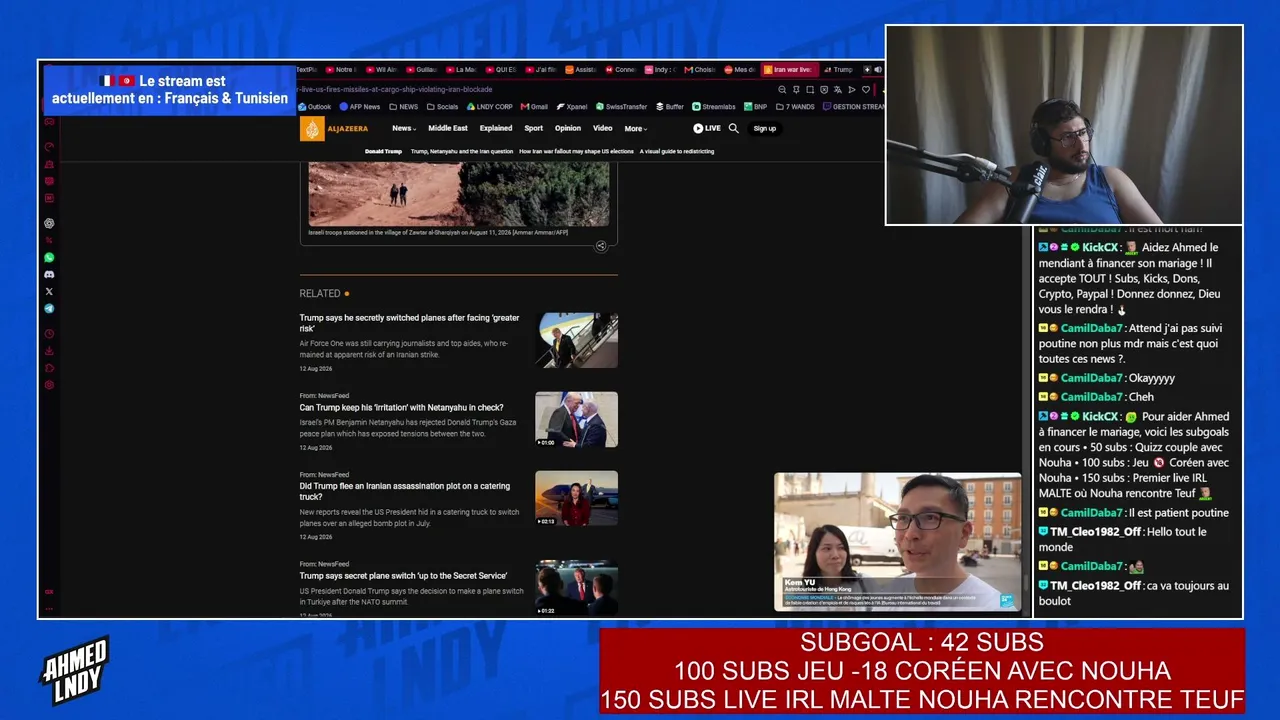Screen dimensions: 1280x720
Task: Open the BNP bookmark
Action: coord(755,107)
